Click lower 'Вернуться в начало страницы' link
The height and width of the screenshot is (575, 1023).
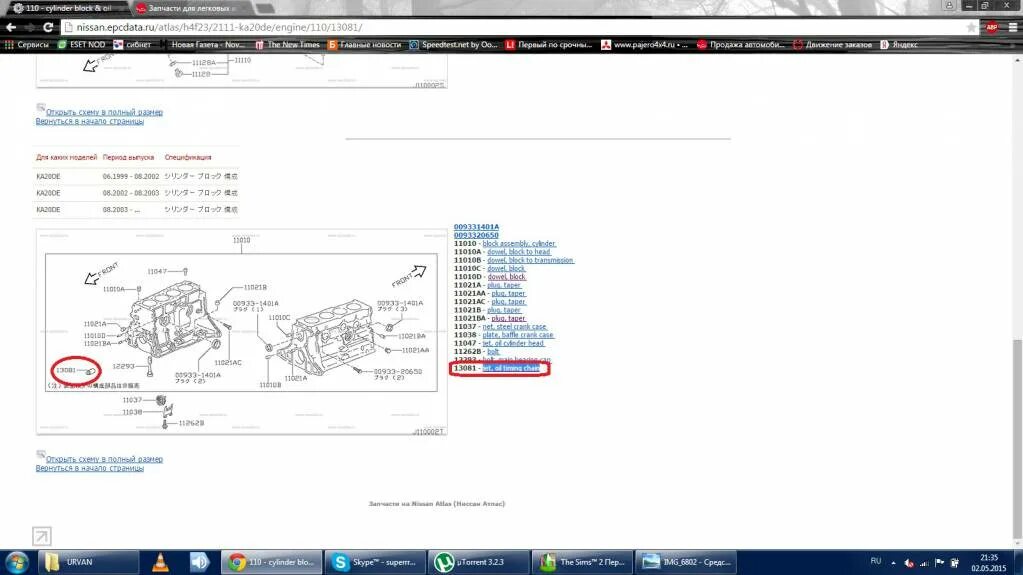click(89, 469)
